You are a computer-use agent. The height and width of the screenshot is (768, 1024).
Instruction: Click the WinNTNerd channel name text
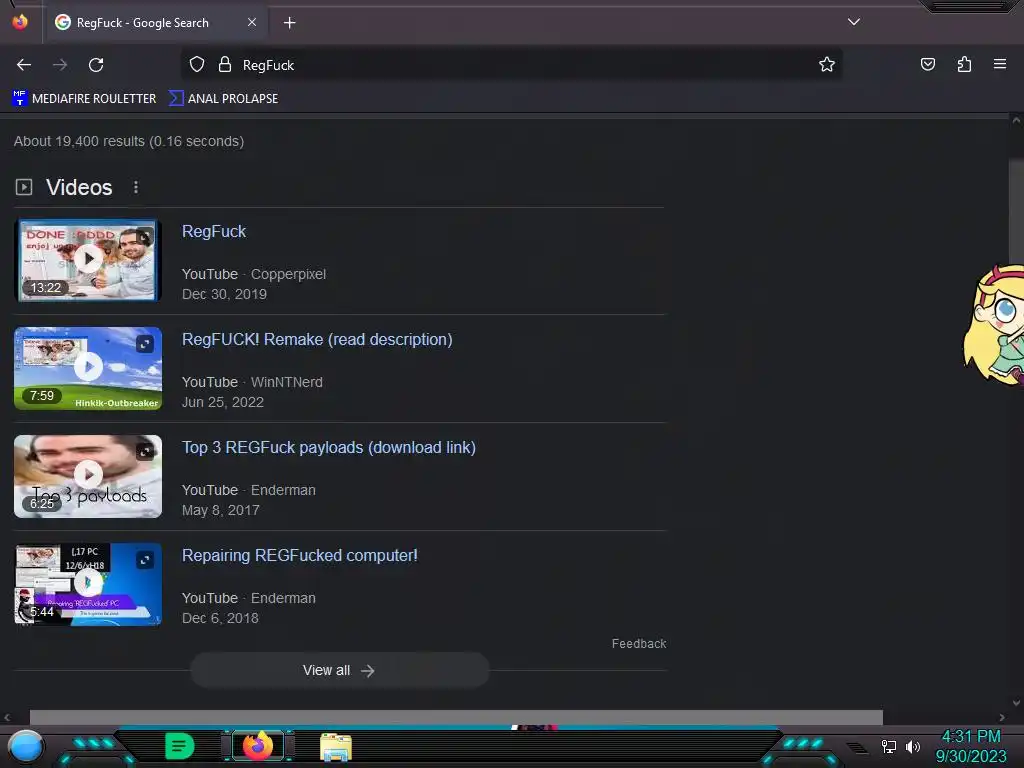pos(287,382)
